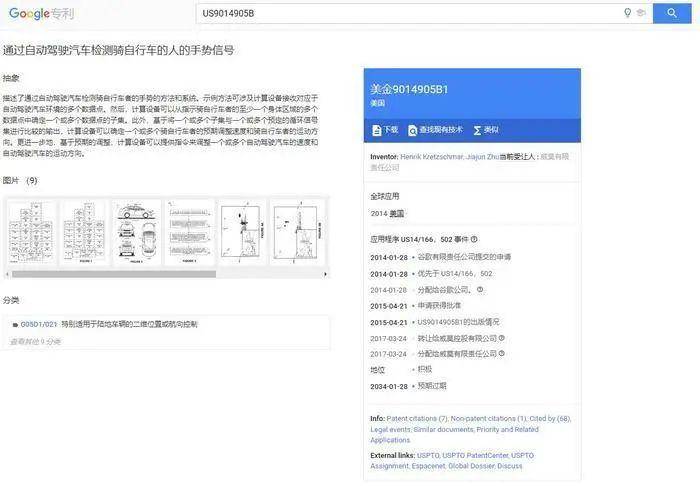Open inventor Jiajun Zhu link
700x486 pixels.
pyautogui.click(x=483, y=157)
